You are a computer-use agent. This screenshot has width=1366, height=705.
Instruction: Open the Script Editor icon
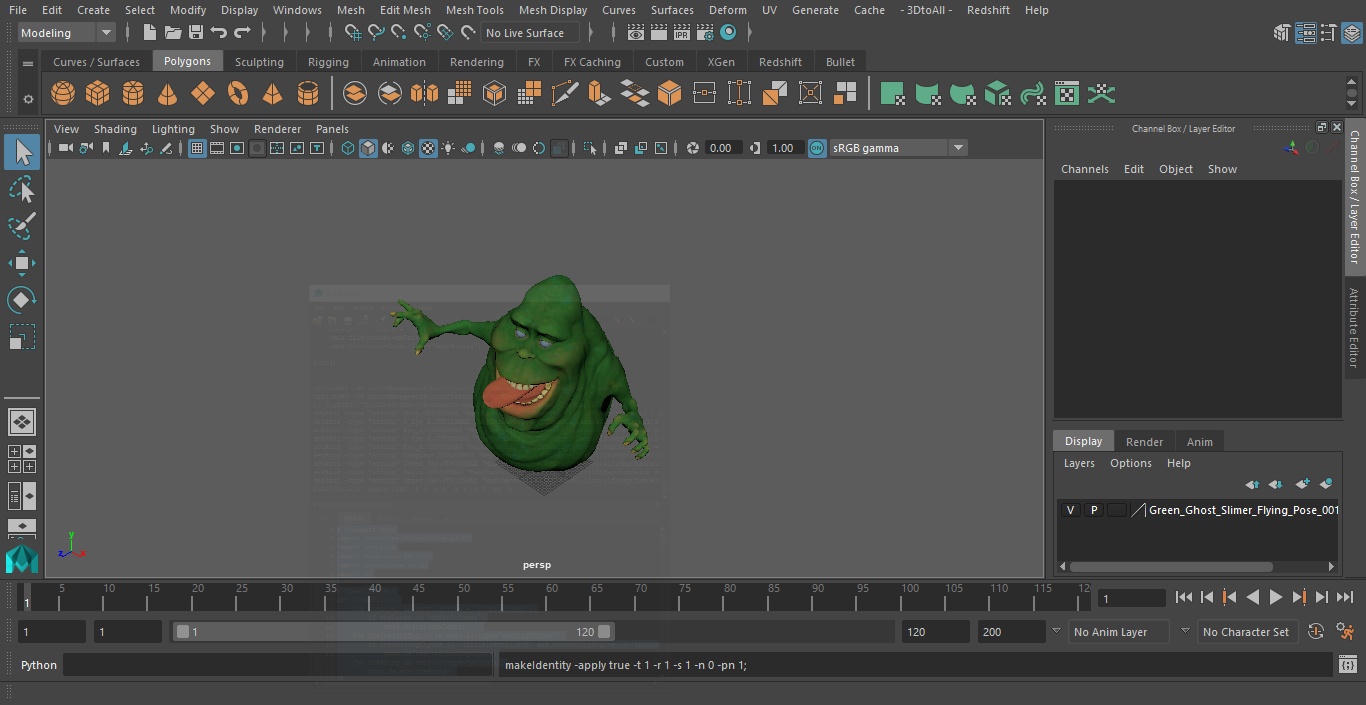(1347, 665)
